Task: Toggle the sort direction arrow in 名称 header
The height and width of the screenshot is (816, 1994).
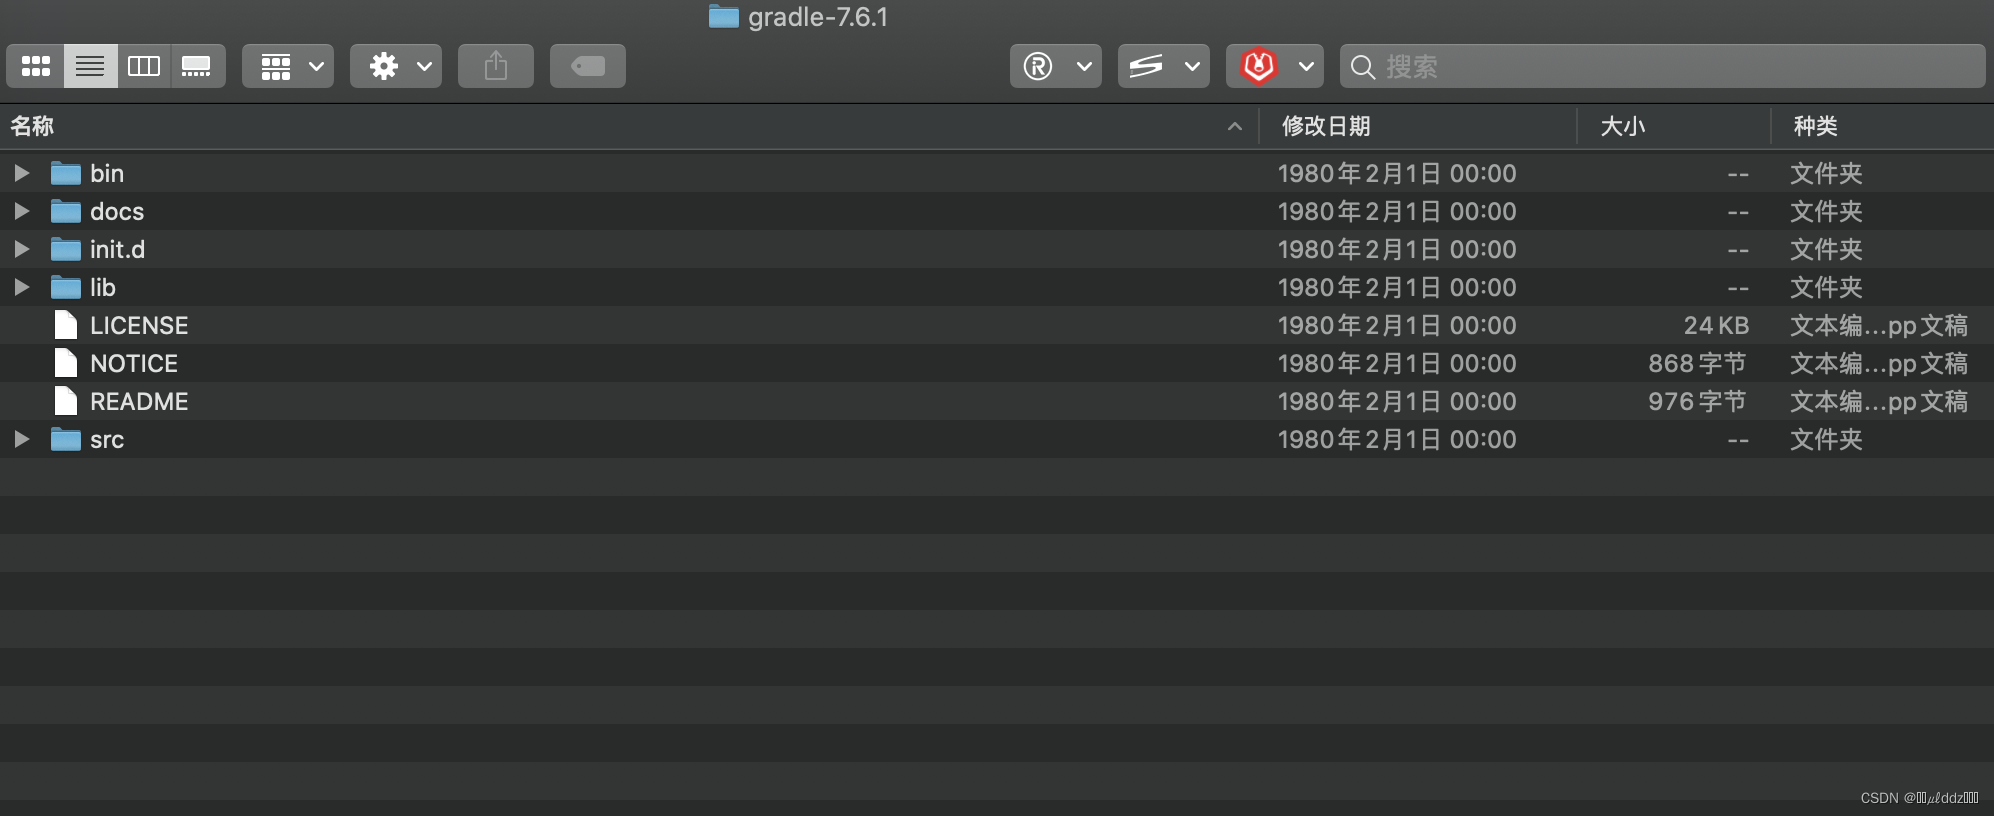Action: pos(1235,126)
